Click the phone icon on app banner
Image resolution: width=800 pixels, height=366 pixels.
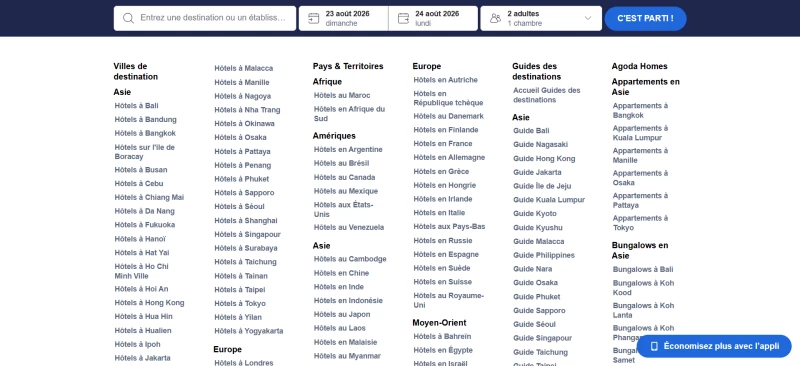point(654,346)
